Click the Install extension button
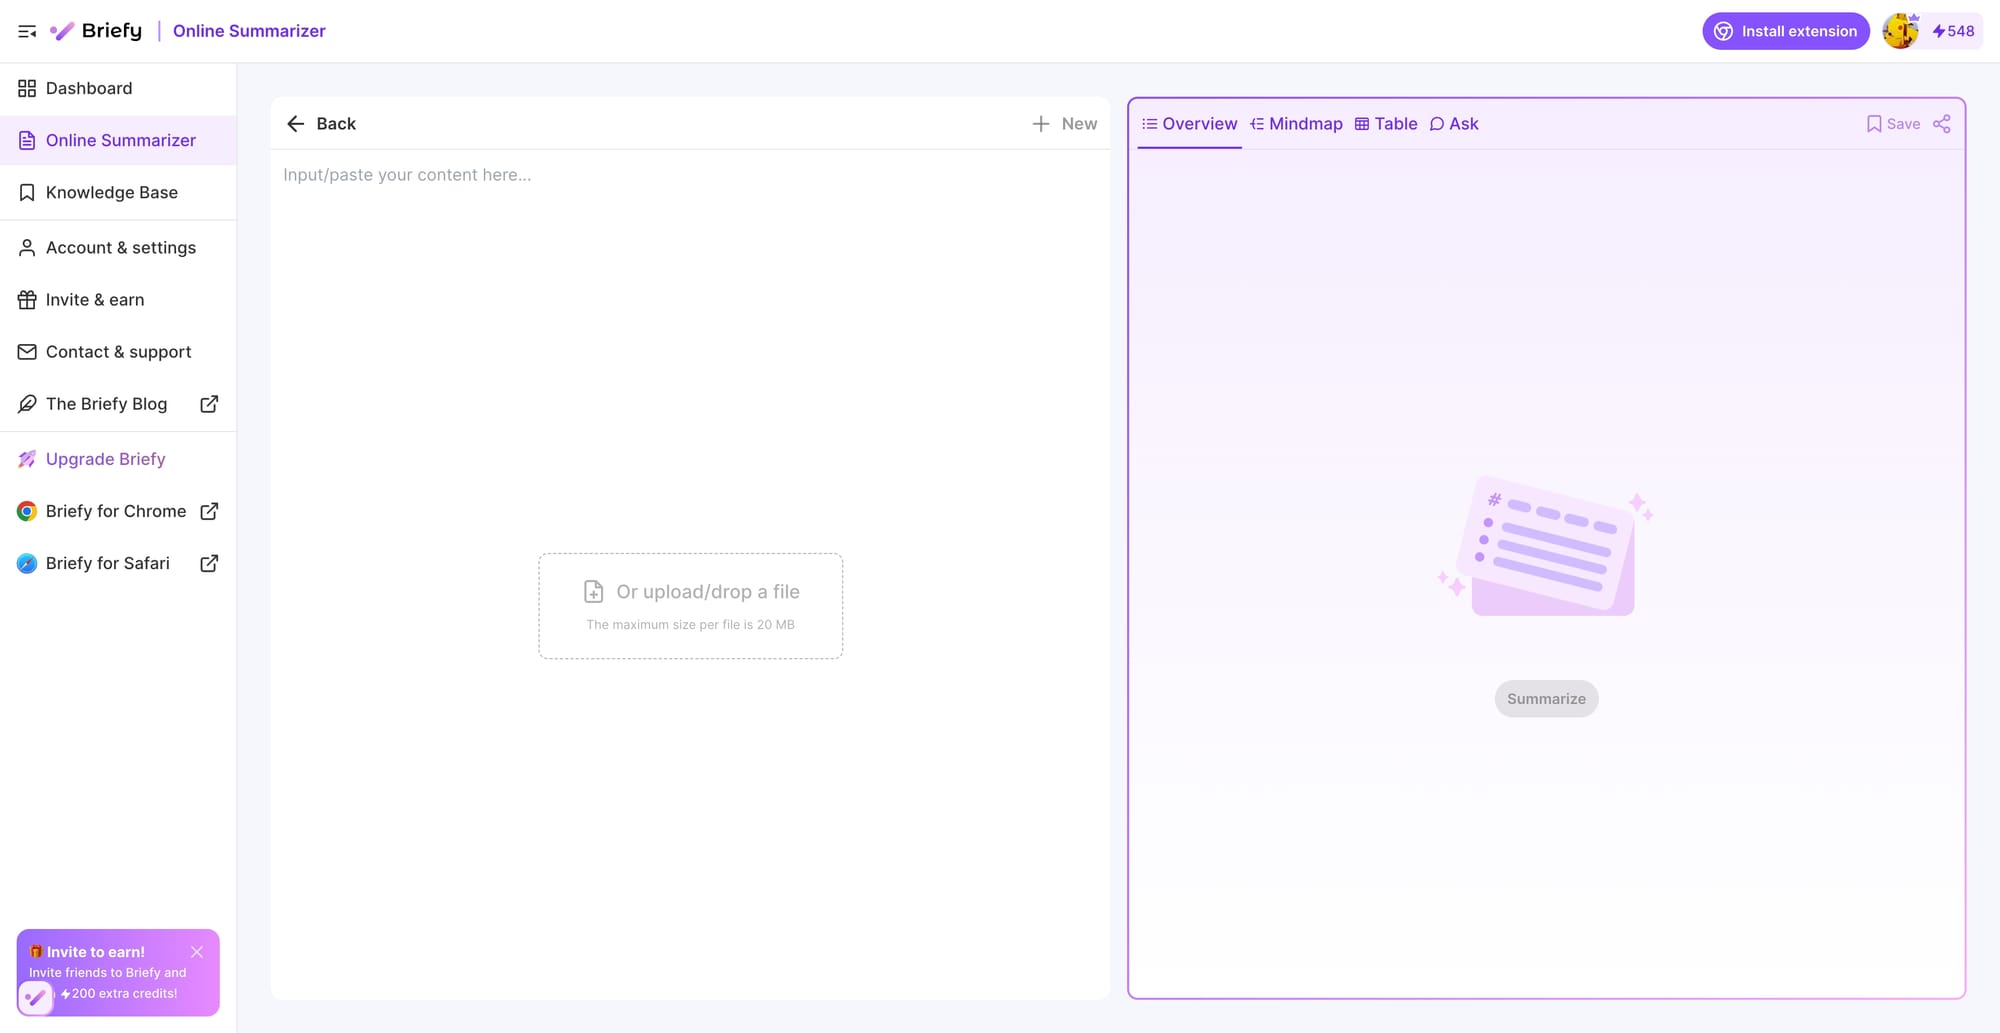 (x=1786, y=31)
